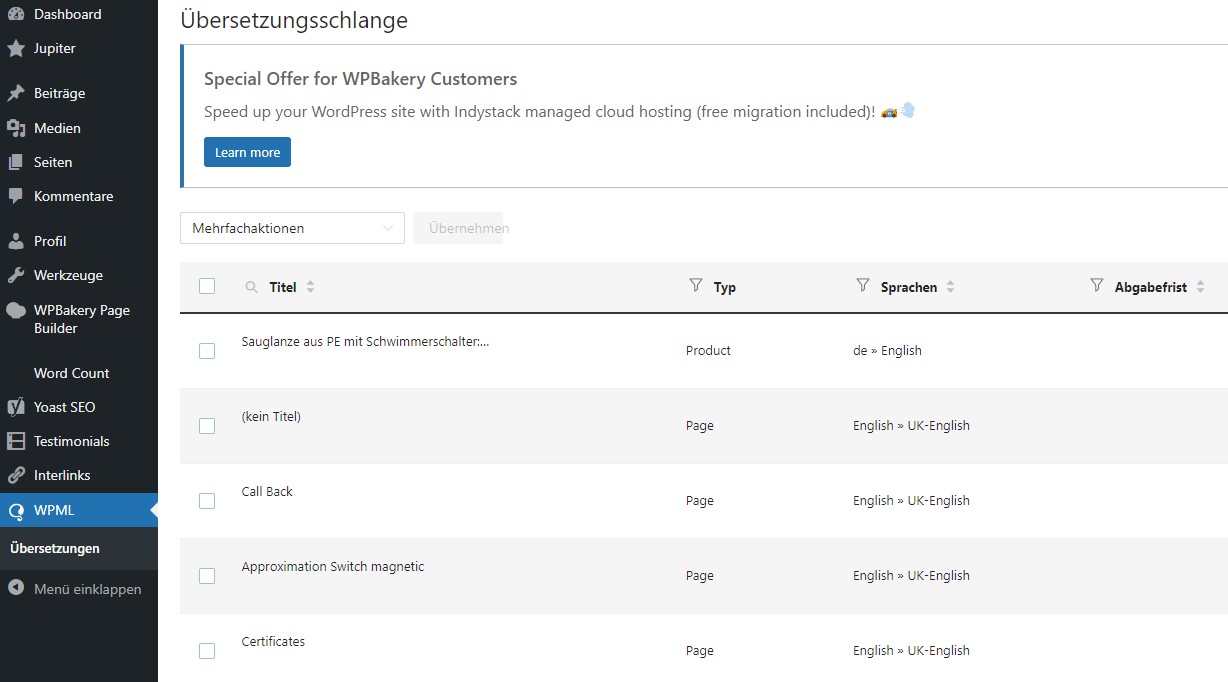Click the Jupiter star icon in sidebar
The image size is (1228, 682).
pyautogui.click(x=16, y=48)
